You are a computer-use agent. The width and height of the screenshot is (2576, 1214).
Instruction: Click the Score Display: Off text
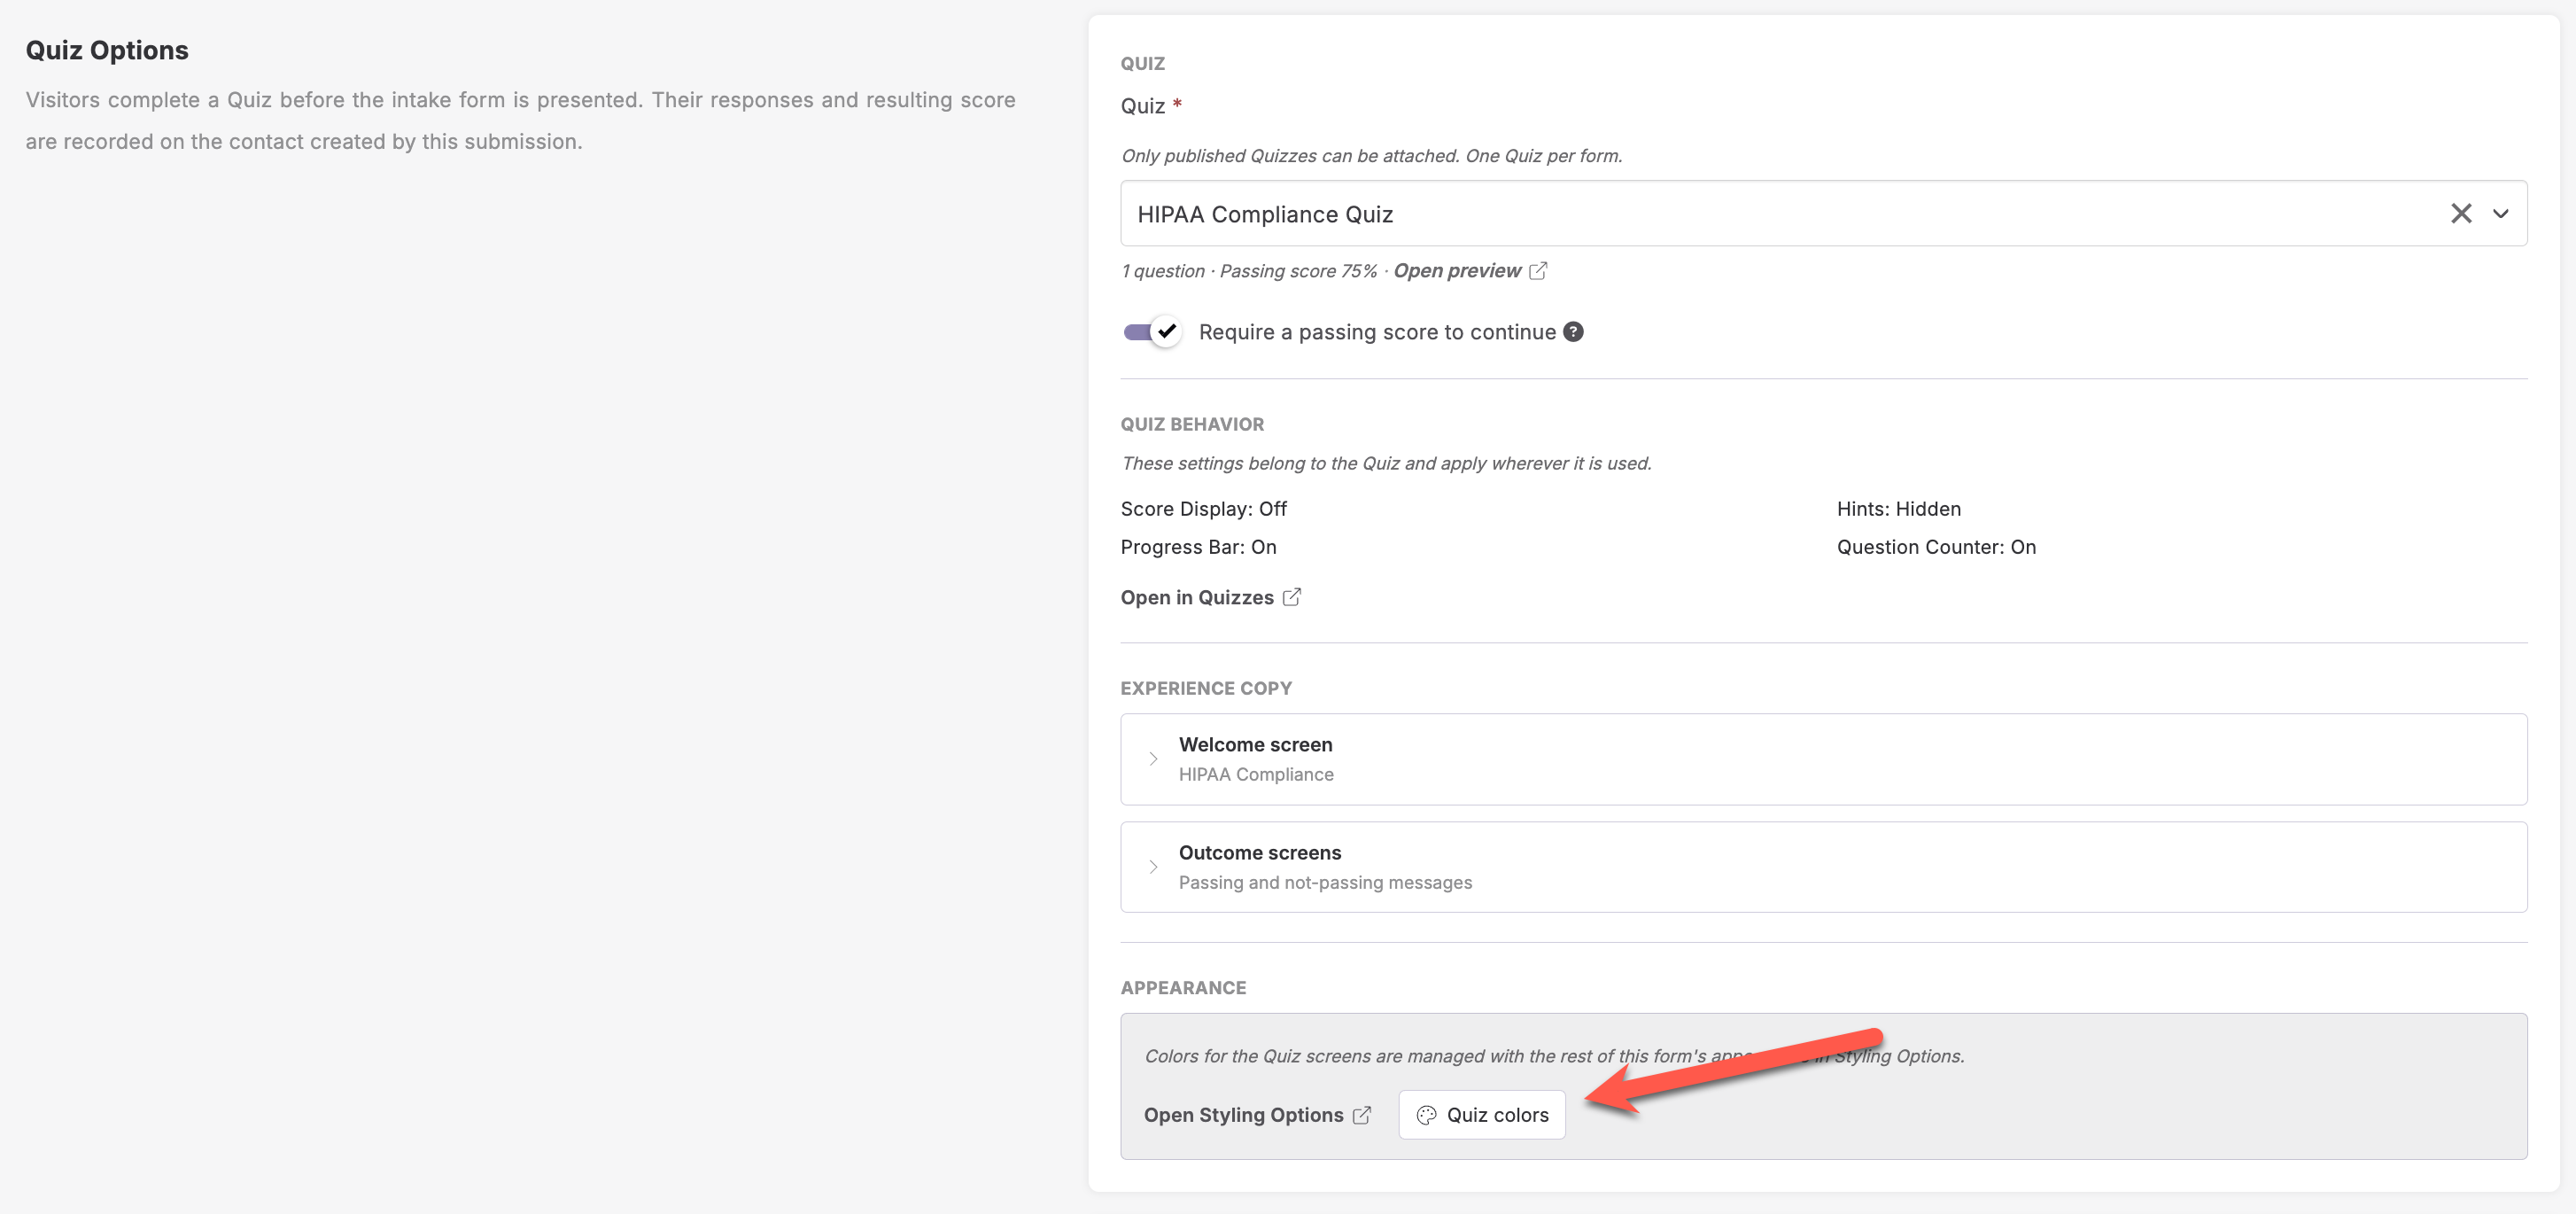pyautogui.click(x=1203, y=509)
